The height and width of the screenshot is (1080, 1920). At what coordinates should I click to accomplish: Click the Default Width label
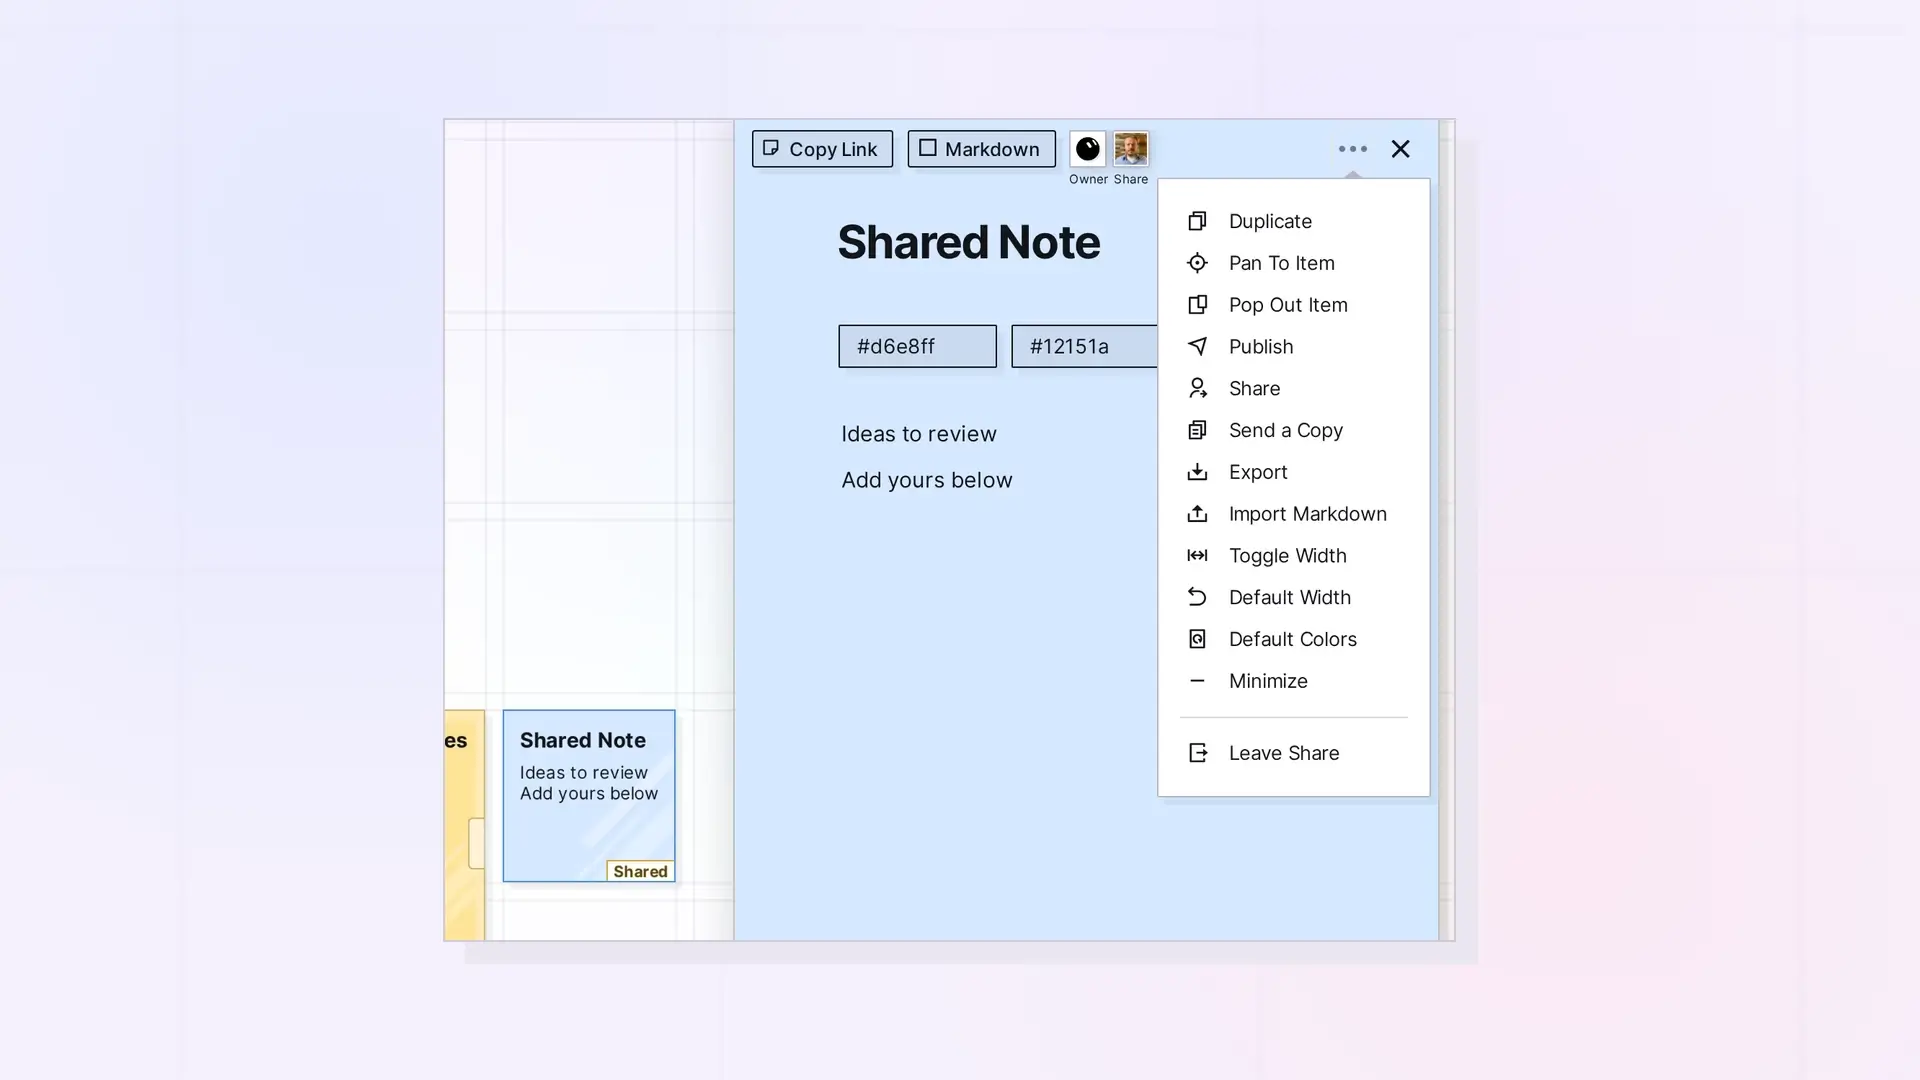coord(1290,597)
